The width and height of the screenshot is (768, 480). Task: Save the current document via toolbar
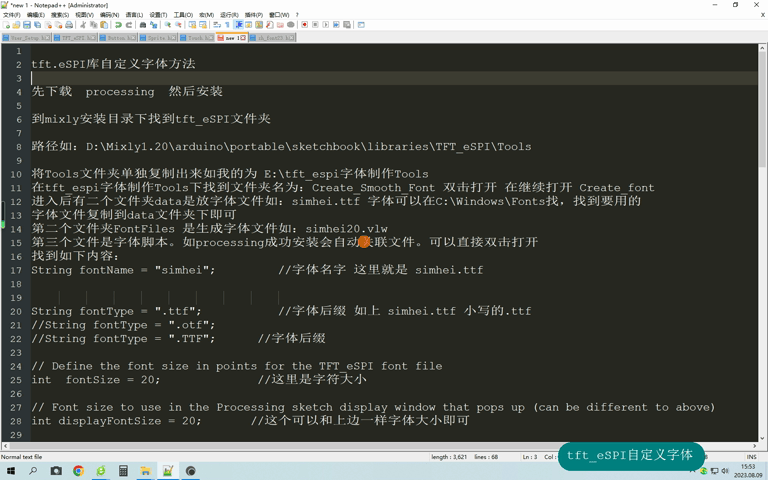click(x=27, y=24)
